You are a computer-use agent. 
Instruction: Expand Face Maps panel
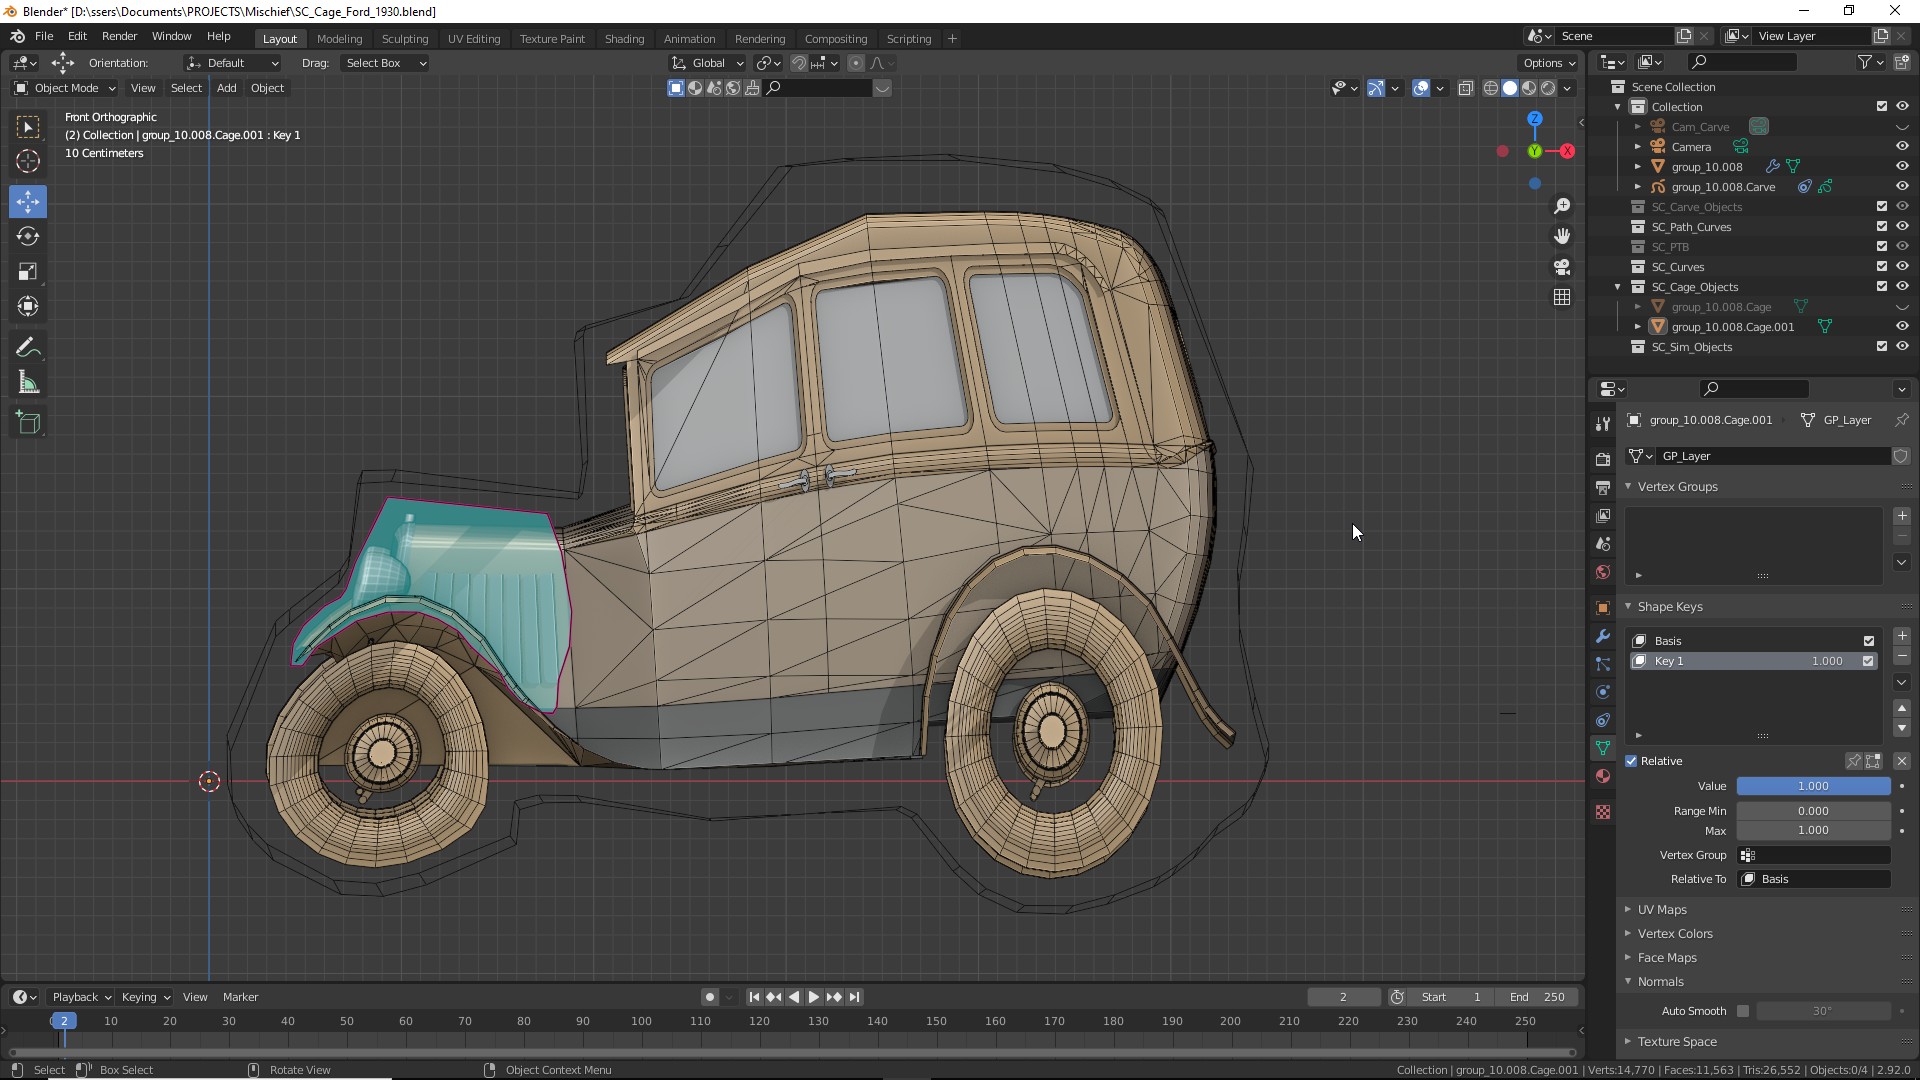(x=1667, y=957)
